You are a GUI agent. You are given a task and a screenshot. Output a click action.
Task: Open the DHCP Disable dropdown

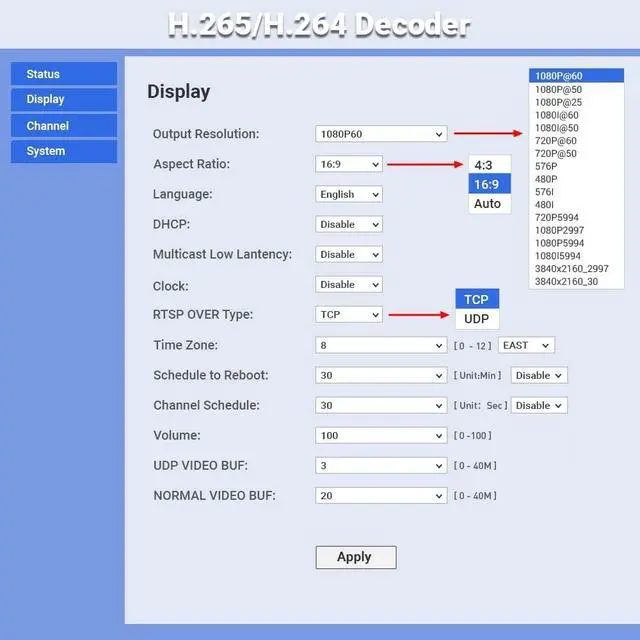tap(349, 224)
